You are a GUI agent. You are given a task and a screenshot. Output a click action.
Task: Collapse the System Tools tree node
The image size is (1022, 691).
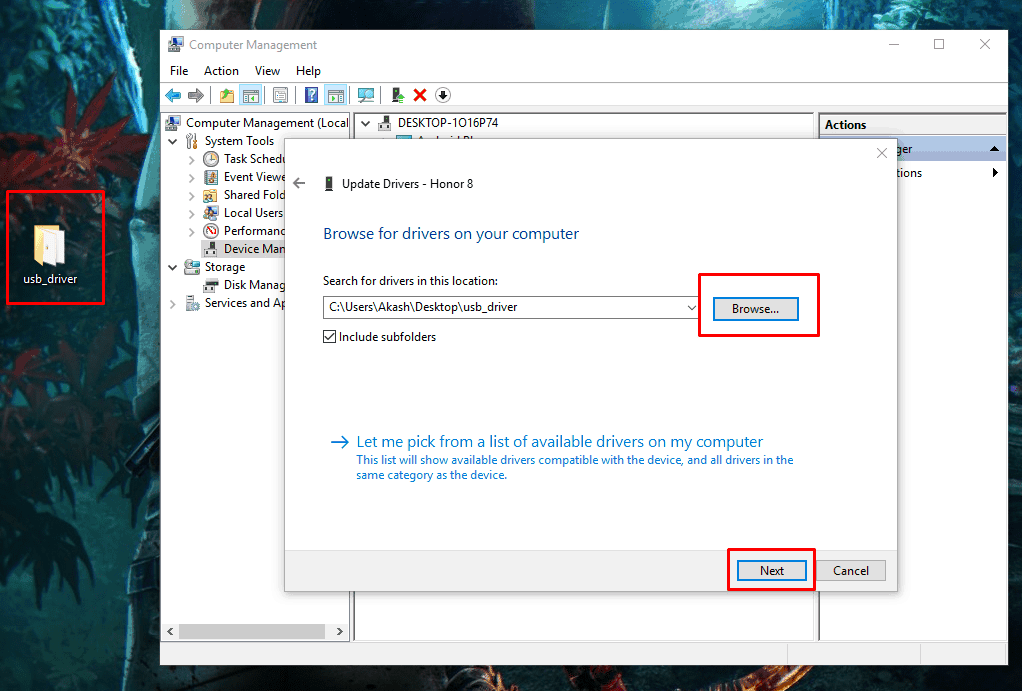pyautogui.click(x=174, y=141)
